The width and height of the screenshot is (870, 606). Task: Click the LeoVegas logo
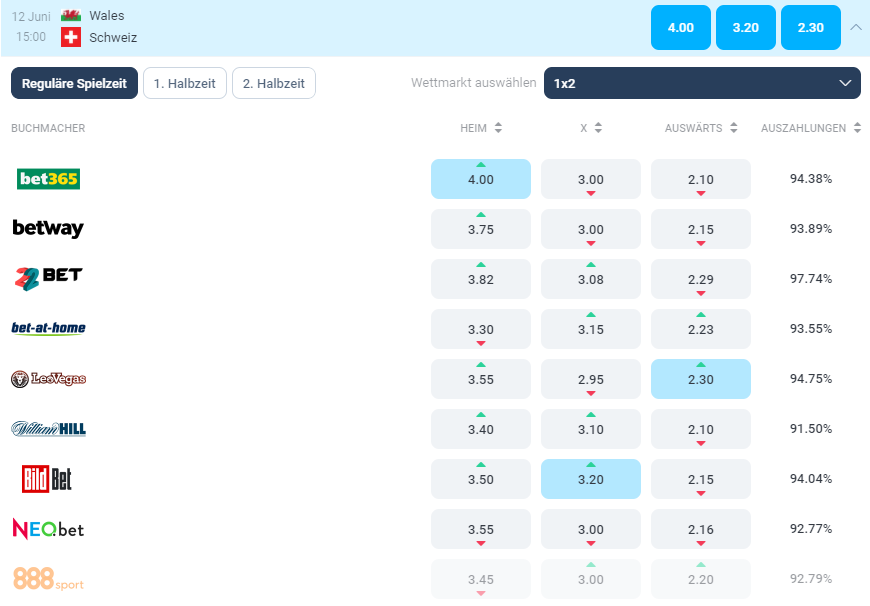click(x=48, y=379)
